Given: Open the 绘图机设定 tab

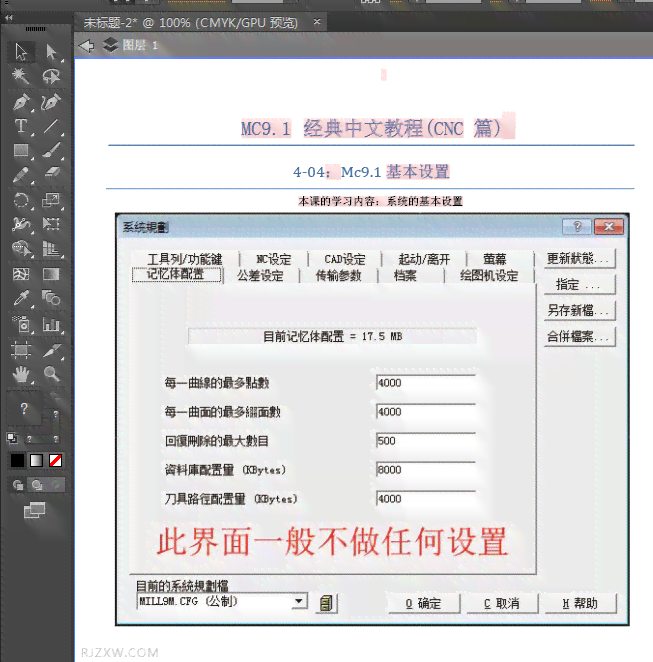Looking at the screenshot, I should click(489, 276).
